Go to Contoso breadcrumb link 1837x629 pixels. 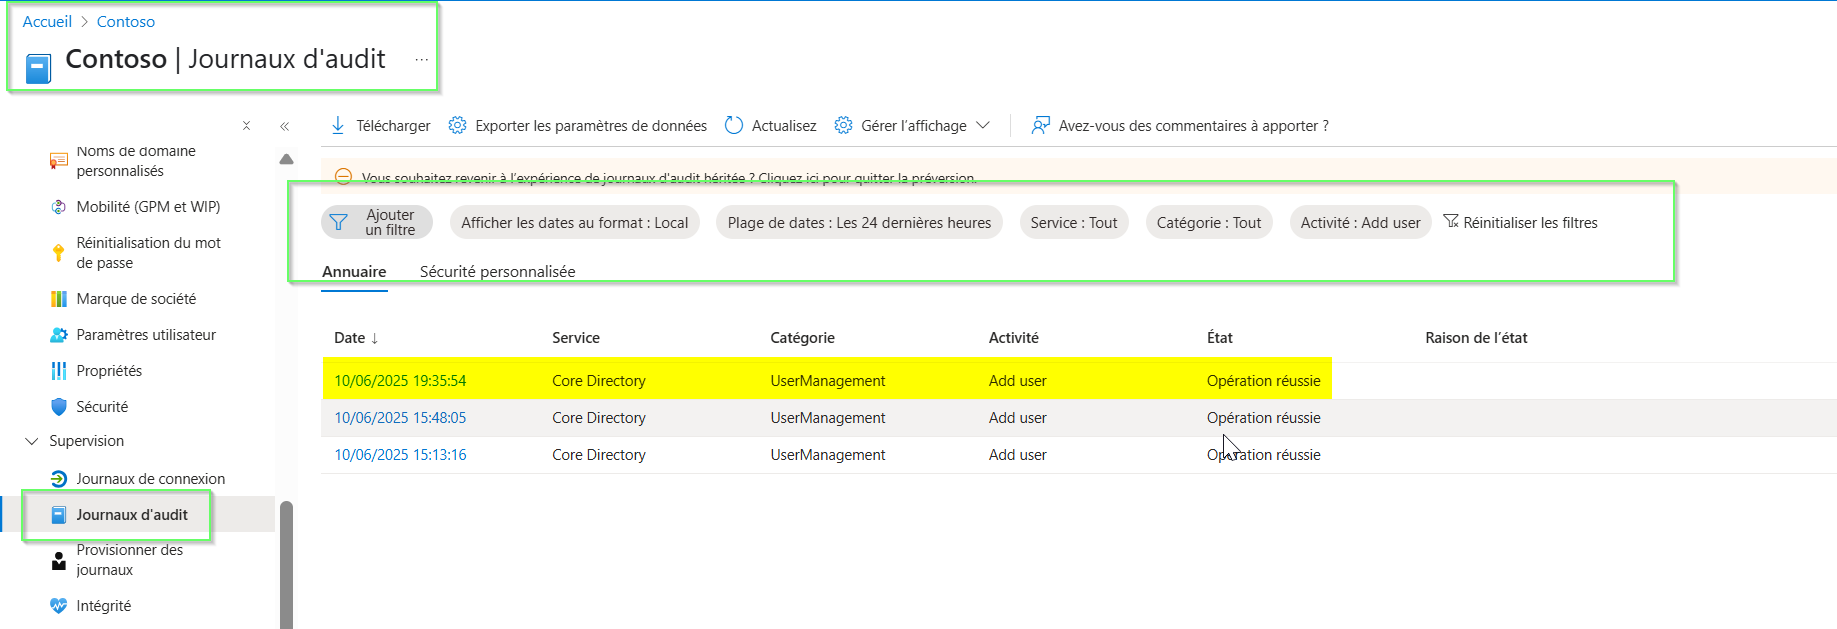point(126,21)
